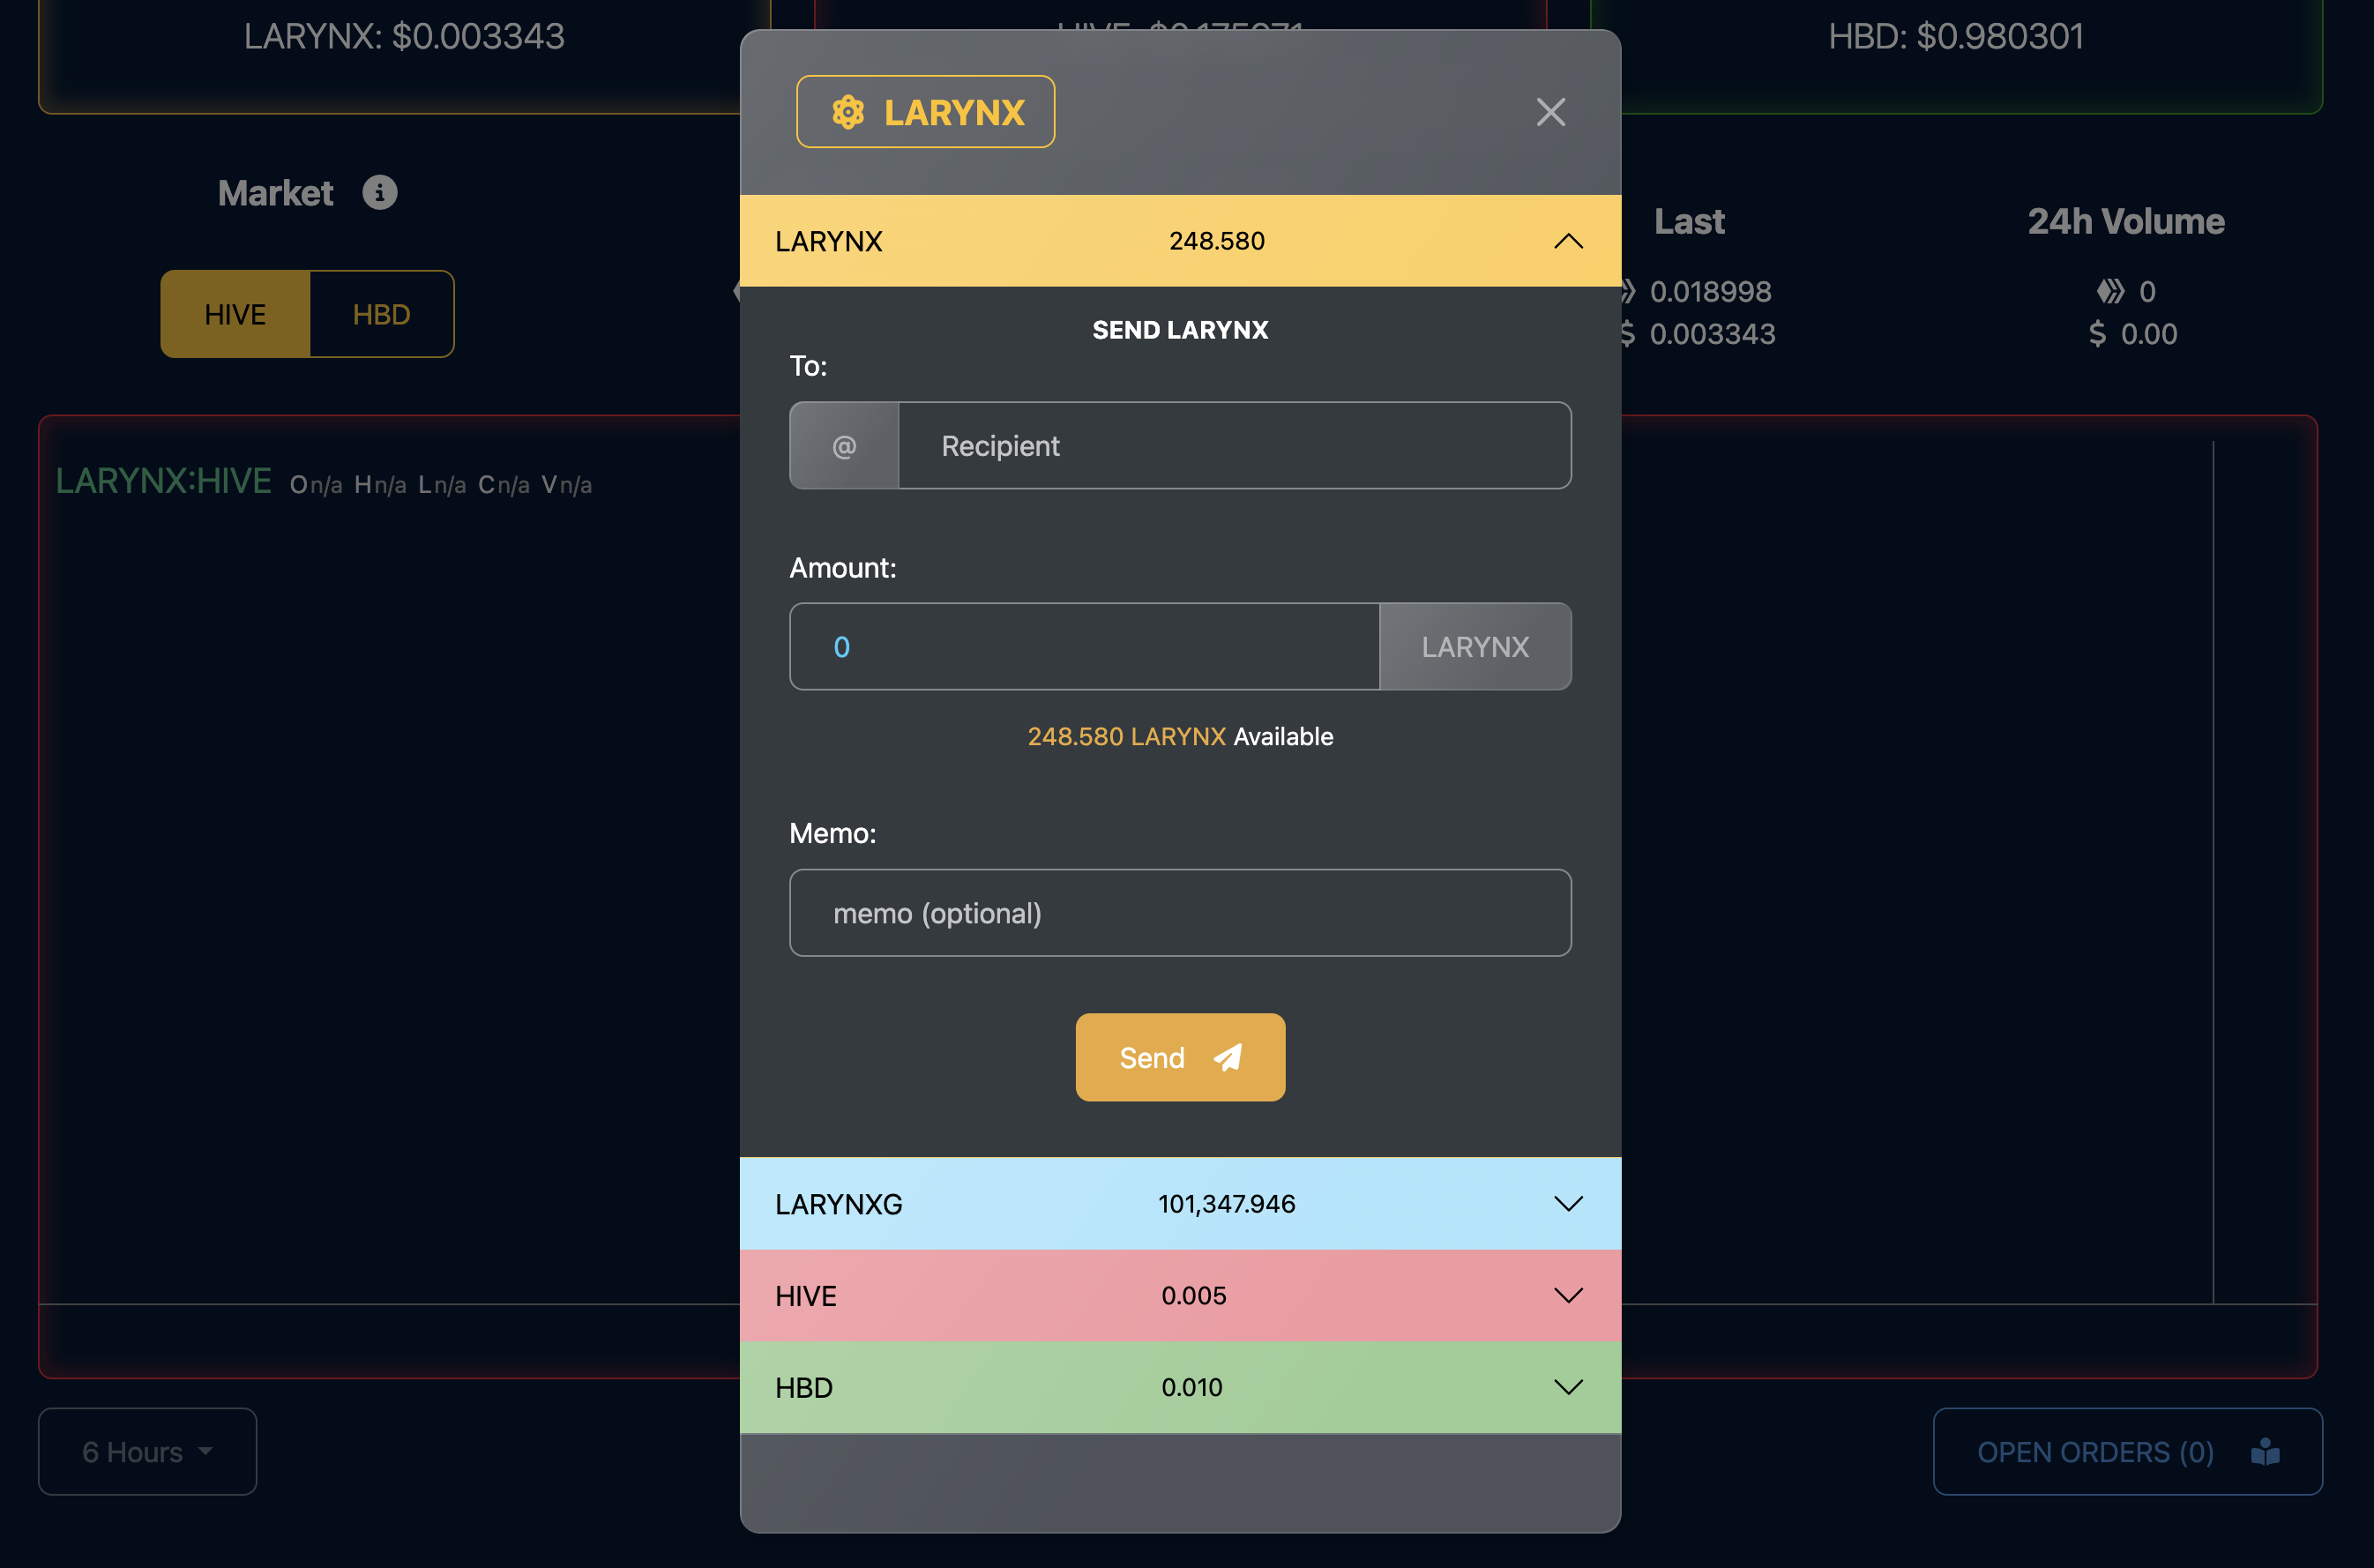Toggle the HIVE price display row
This screenshot has height=1568, width=2374.
[x=1567, y=1295]
